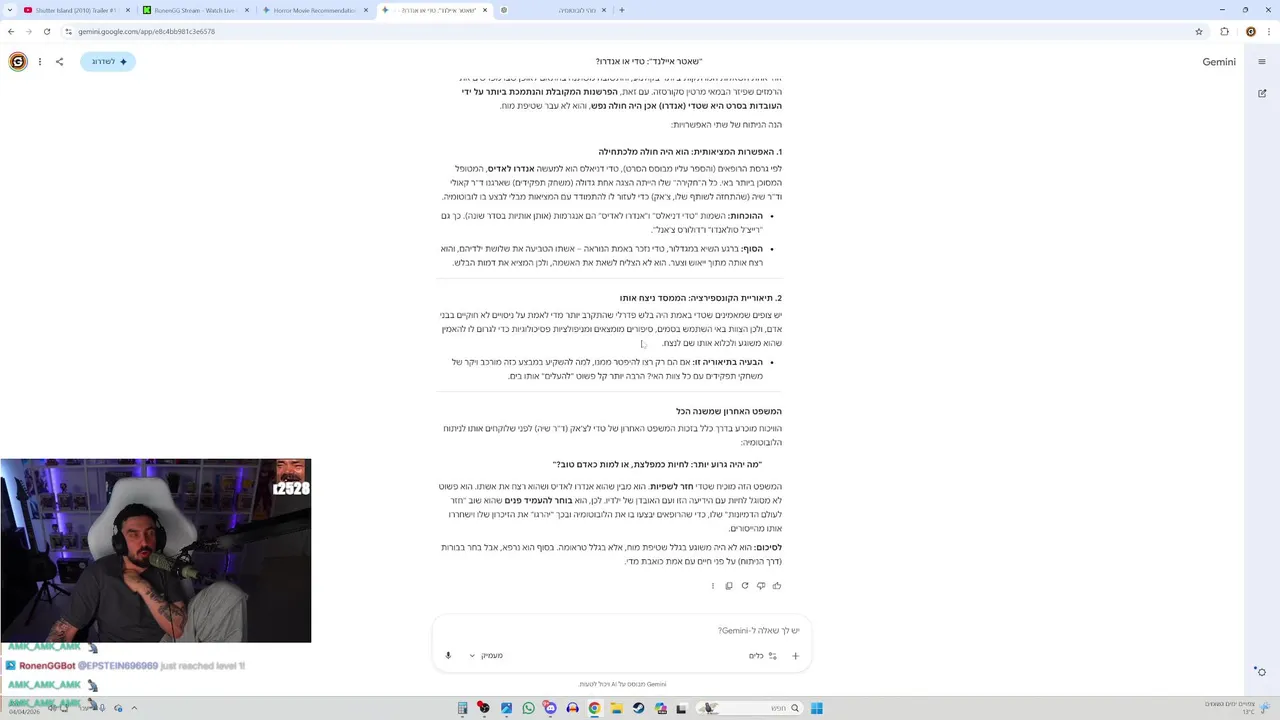Open the conversation's three-dot menu near the avatar

pyautogui.click(x=40, y=62)
